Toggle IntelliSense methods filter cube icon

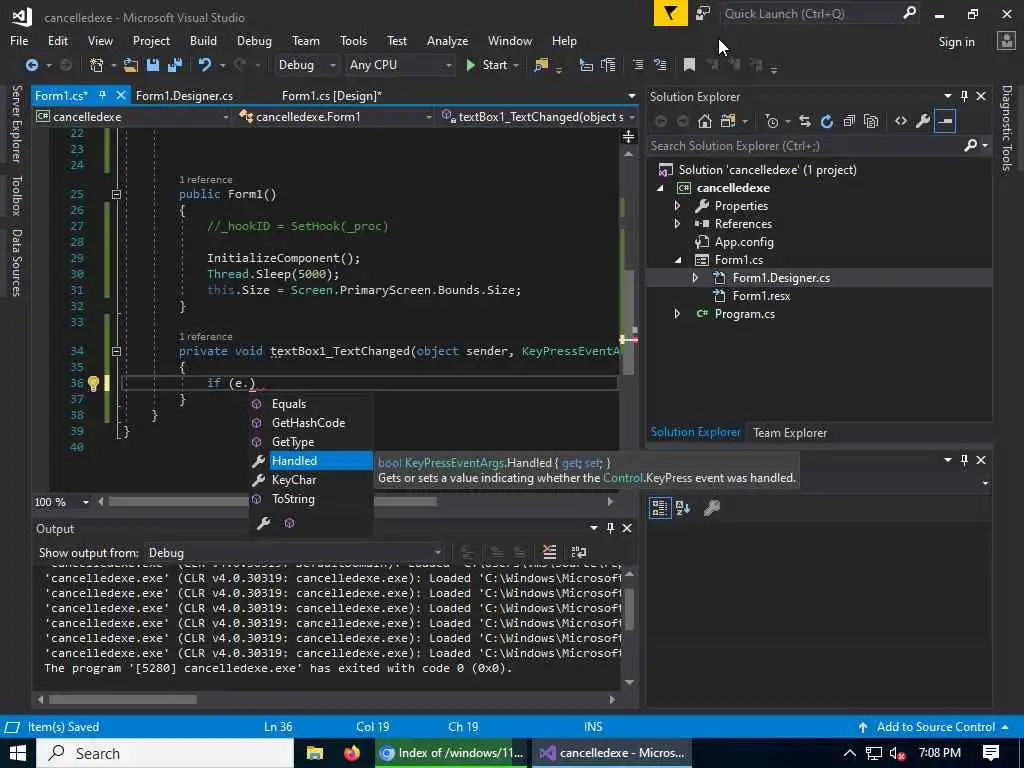[289, 523]
